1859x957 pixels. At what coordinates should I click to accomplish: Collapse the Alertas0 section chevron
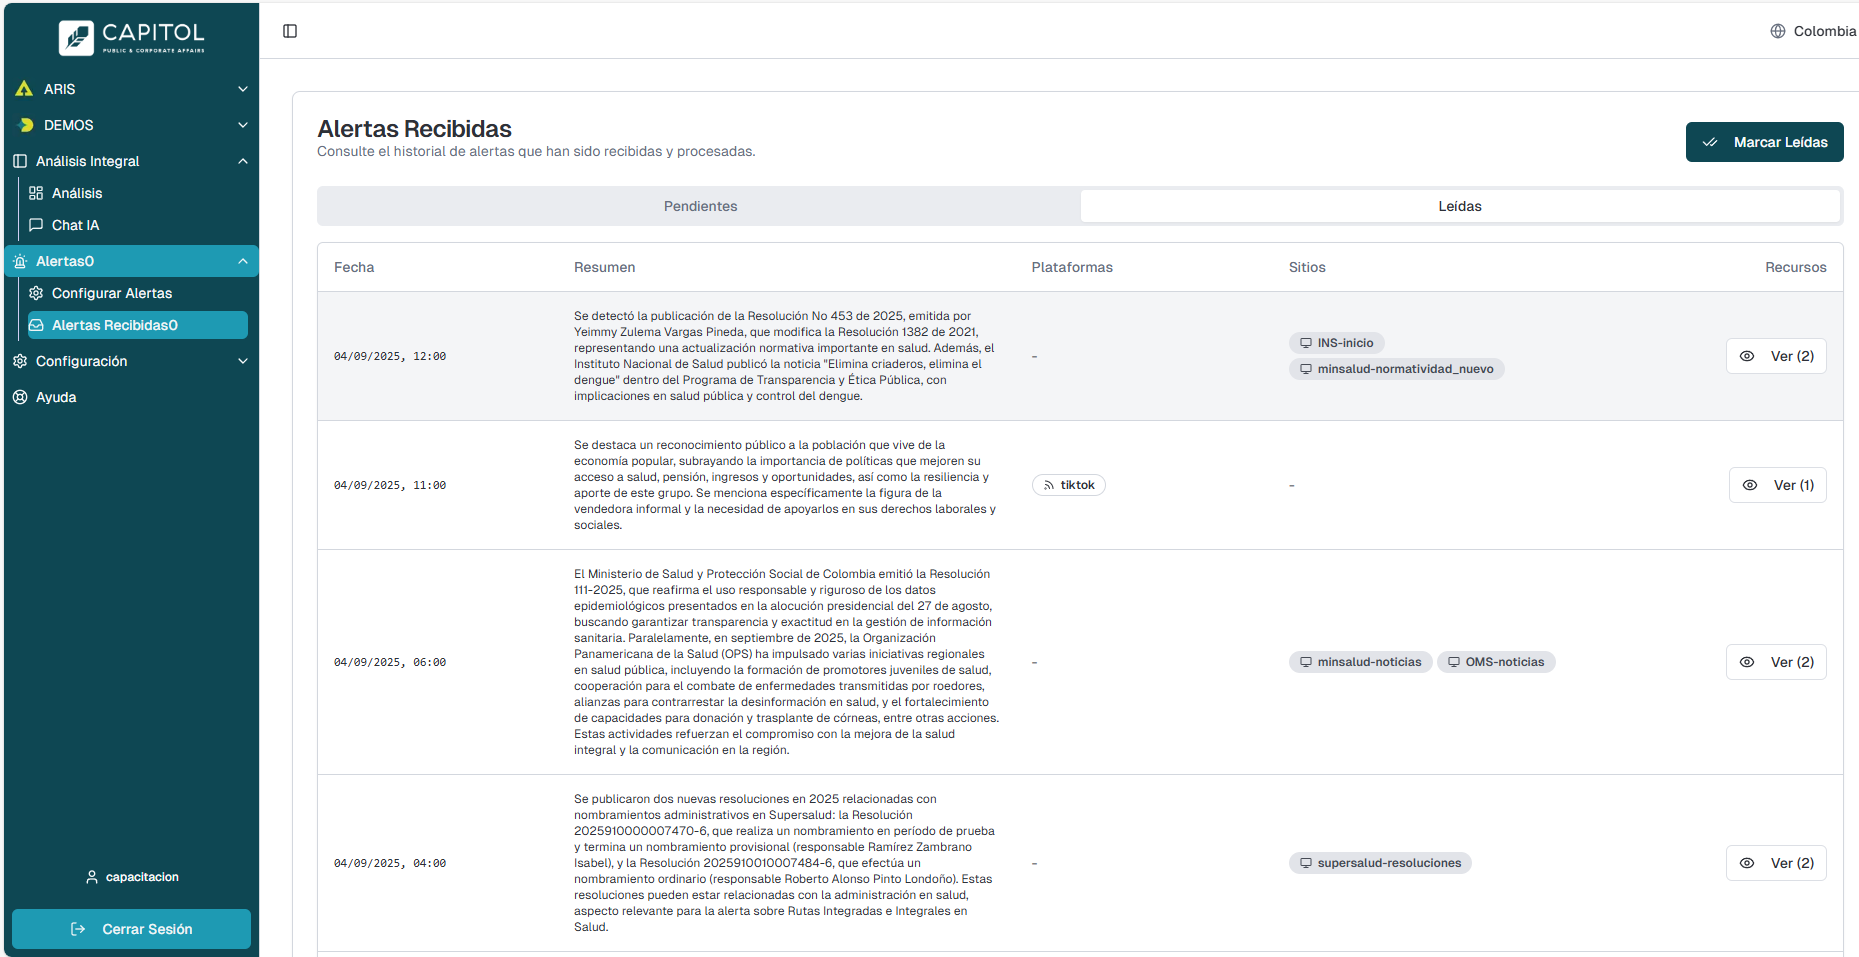point(242,261)
